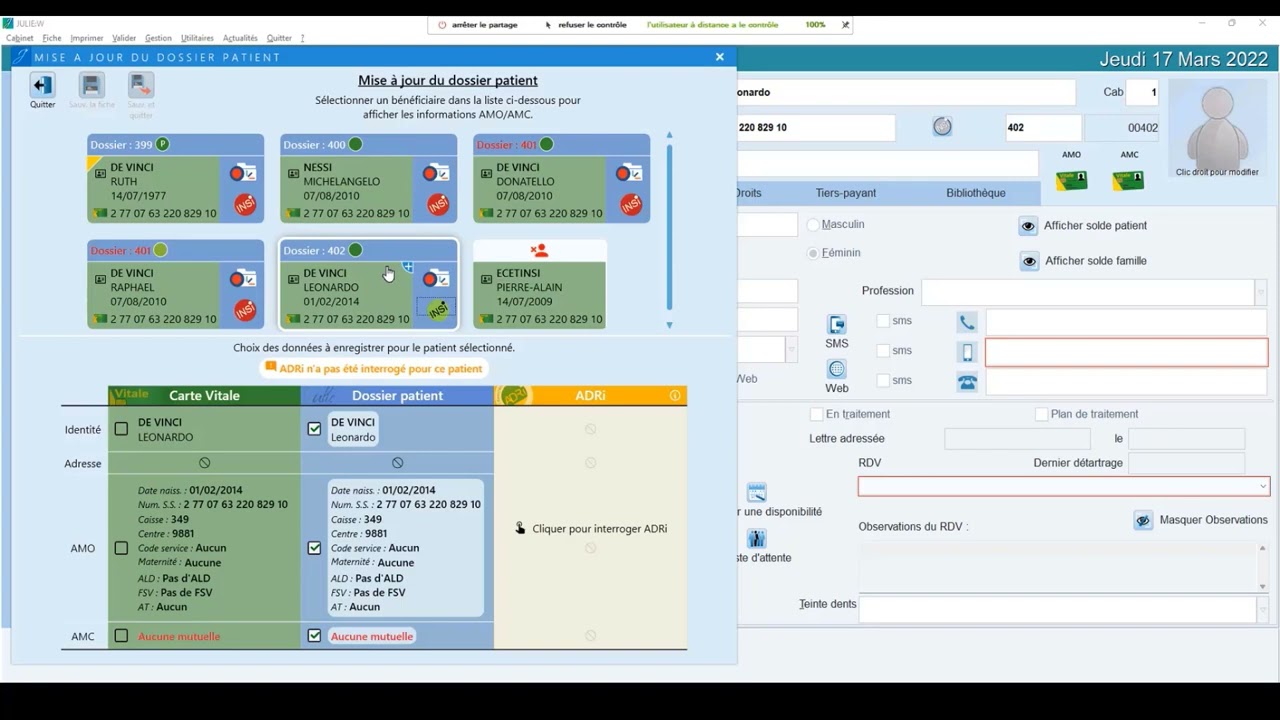Click the green AMC card icon
This screenshot has height=720, width=1280.
[x=1128, y=180]
